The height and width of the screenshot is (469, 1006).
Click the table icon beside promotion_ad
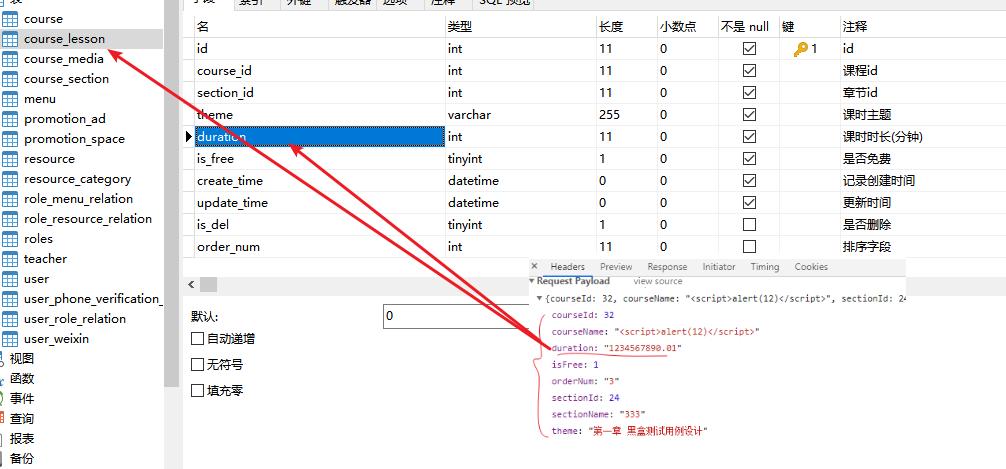[10, 119]
